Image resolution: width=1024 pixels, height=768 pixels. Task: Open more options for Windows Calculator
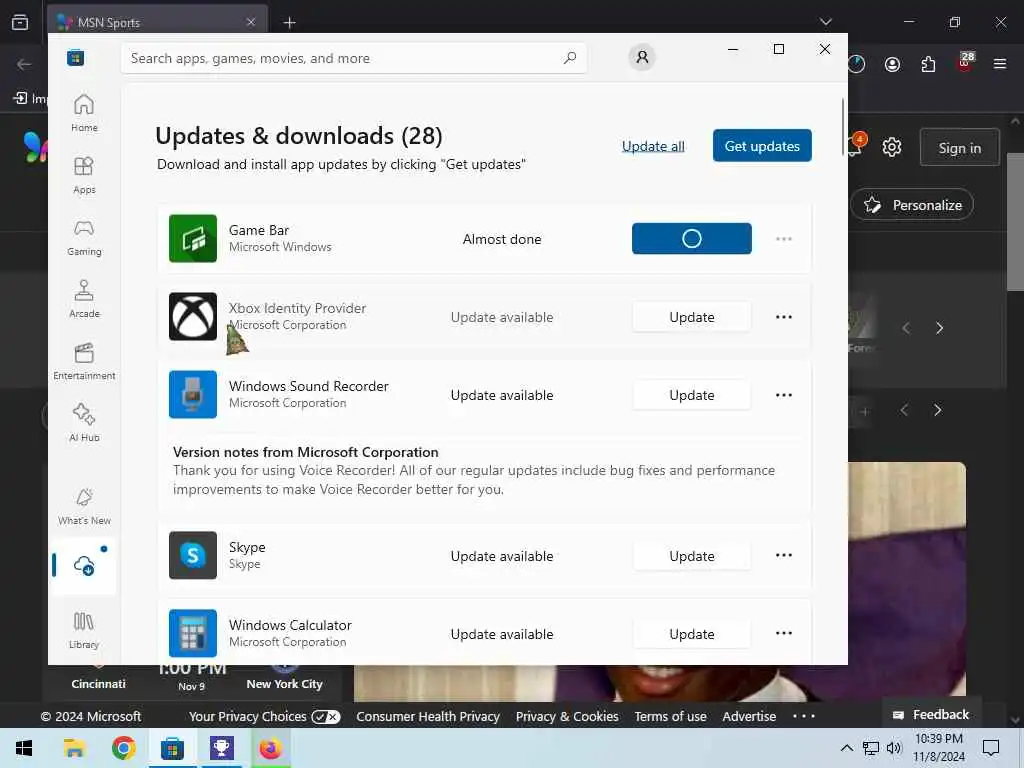784,633
